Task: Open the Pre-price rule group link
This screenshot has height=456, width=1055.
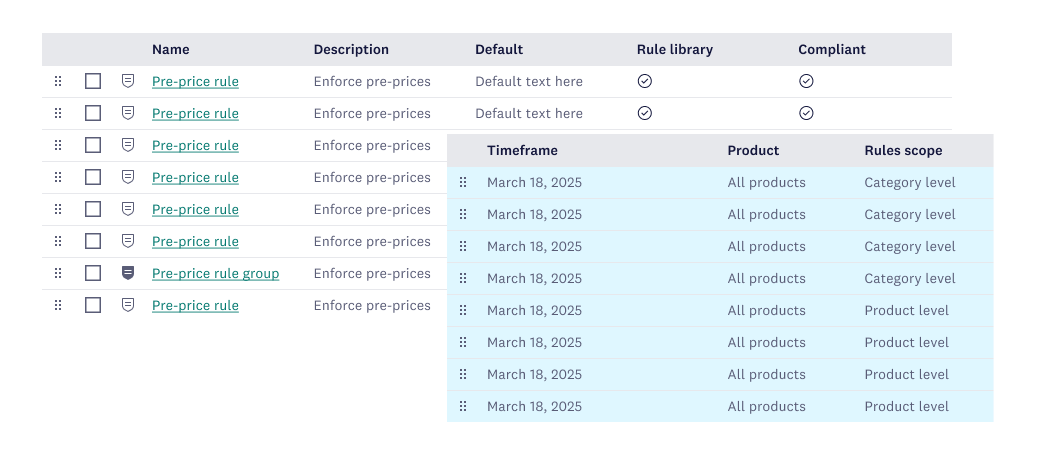Action: (x=215, y=274)
